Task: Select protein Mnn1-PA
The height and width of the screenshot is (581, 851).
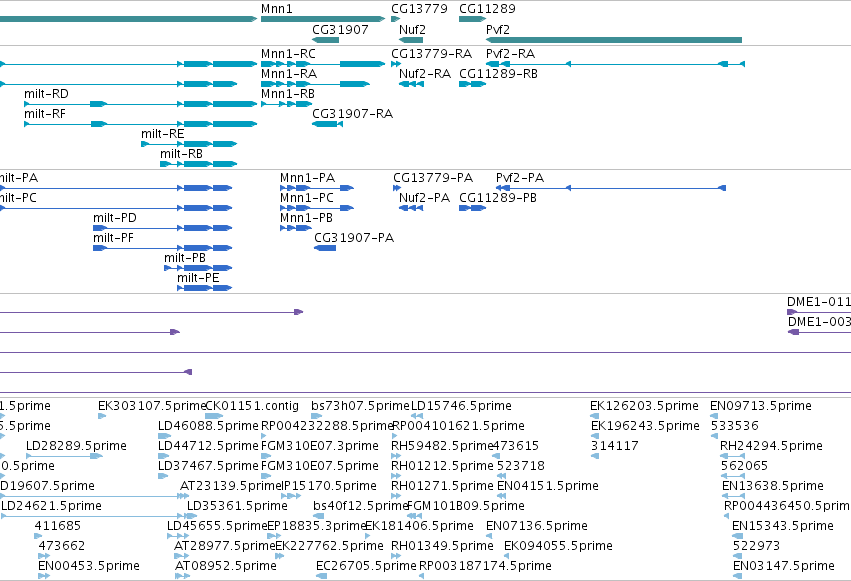Action: [x=317, y=188]
